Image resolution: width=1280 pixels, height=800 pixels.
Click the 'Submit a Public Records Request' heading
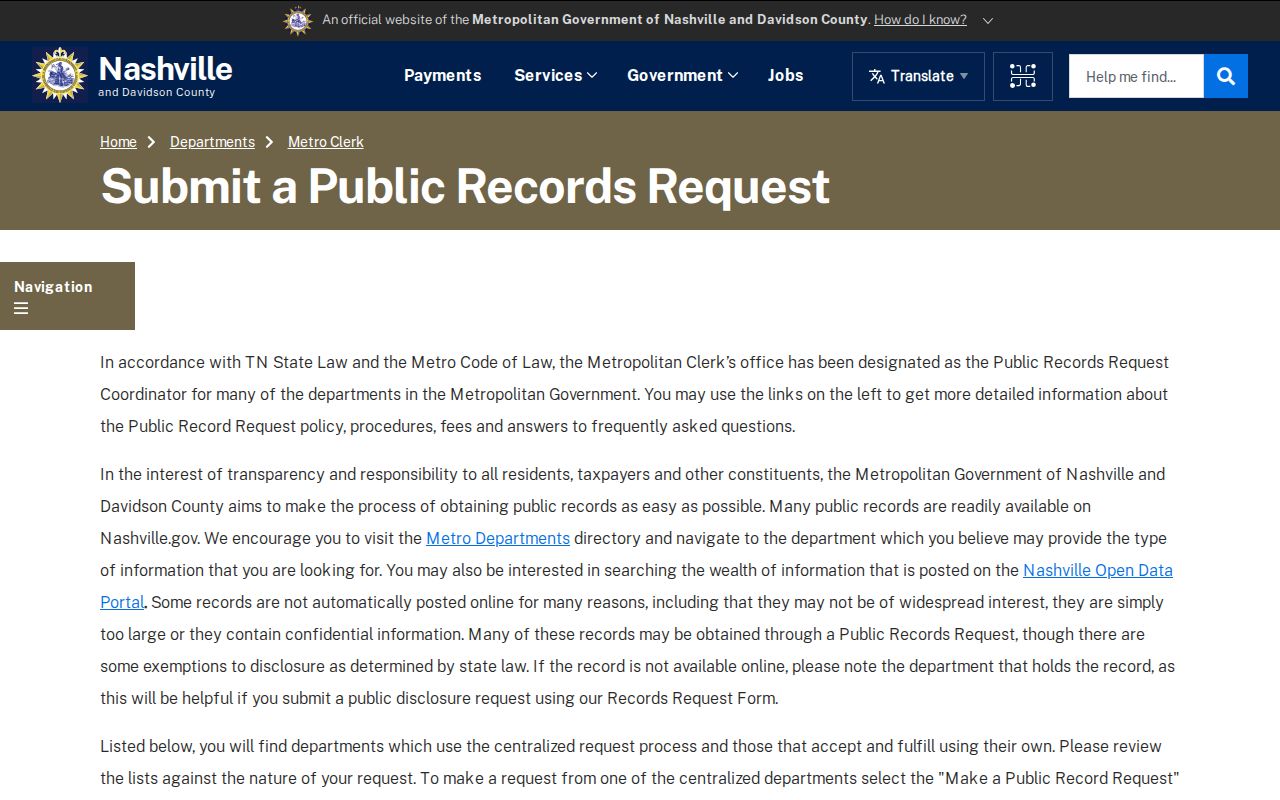[465, 186]
